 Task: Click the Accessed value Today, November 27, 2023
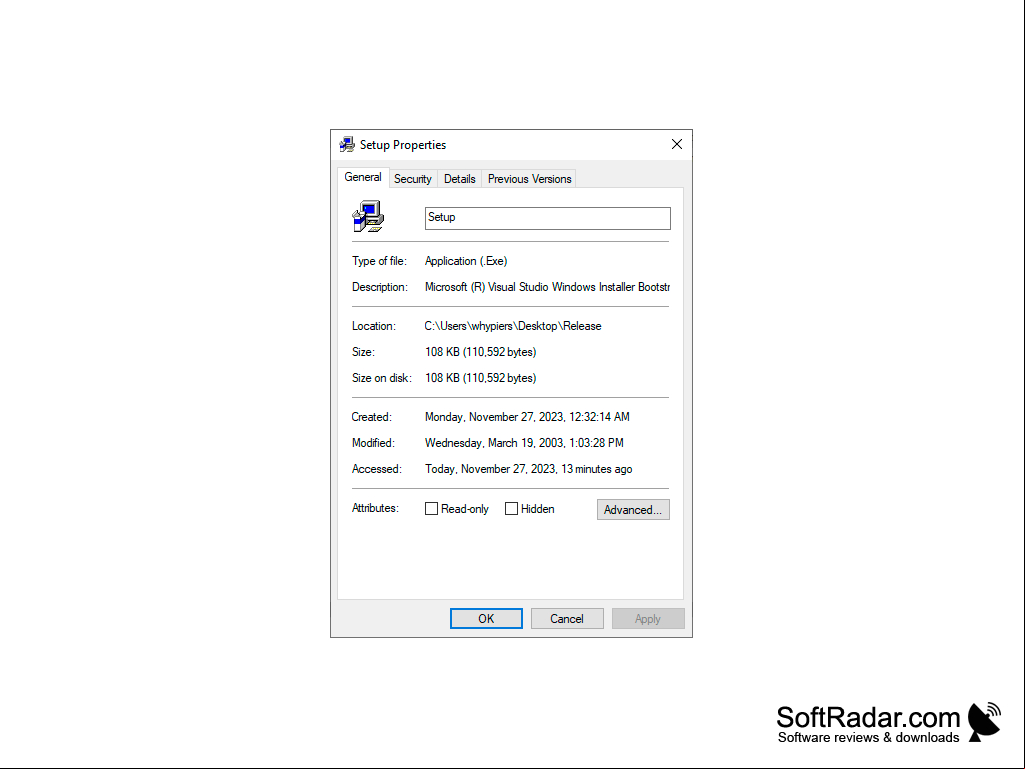[529, 469]
